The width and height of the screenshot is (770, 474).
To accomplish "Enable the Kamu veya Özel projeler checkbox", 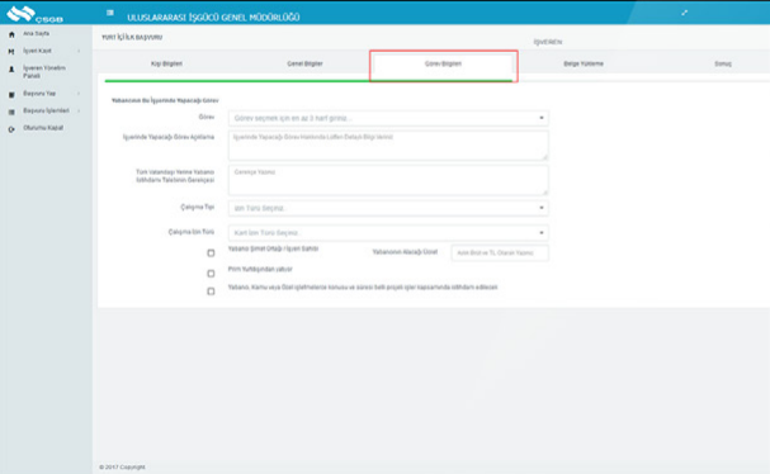I will pos(211,291).
